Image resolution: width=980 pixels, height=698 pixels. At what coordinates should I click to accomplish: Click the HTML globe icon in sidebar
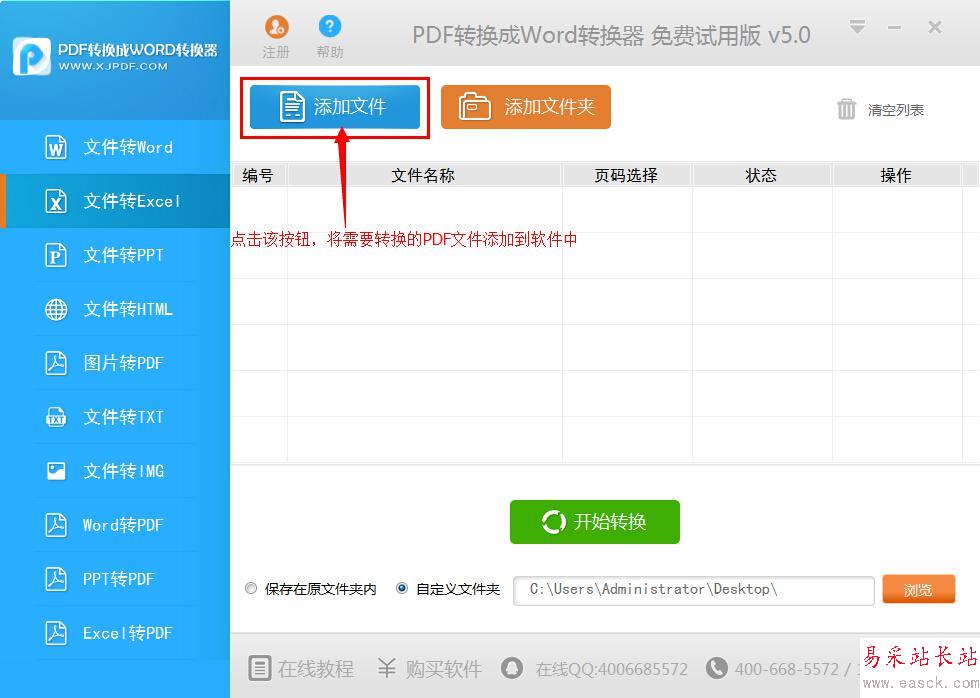point(56,309)
